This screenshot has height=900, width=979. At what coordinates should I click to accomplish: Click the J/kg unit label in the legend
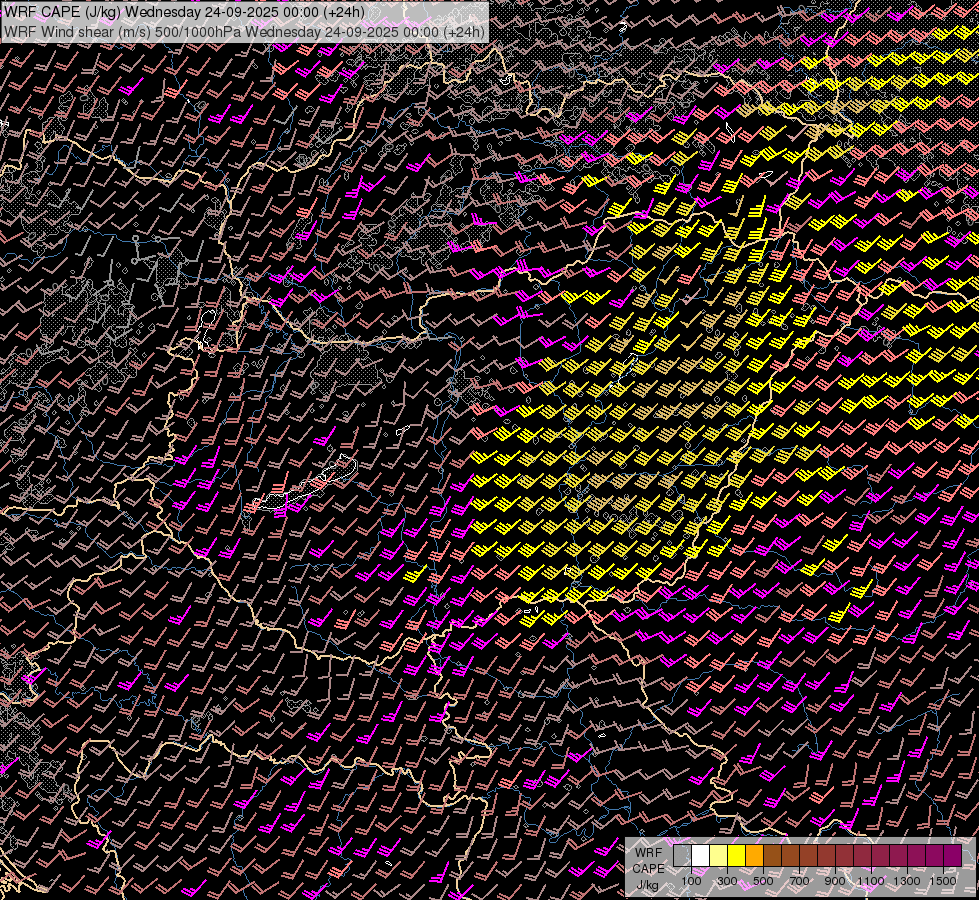648,884
